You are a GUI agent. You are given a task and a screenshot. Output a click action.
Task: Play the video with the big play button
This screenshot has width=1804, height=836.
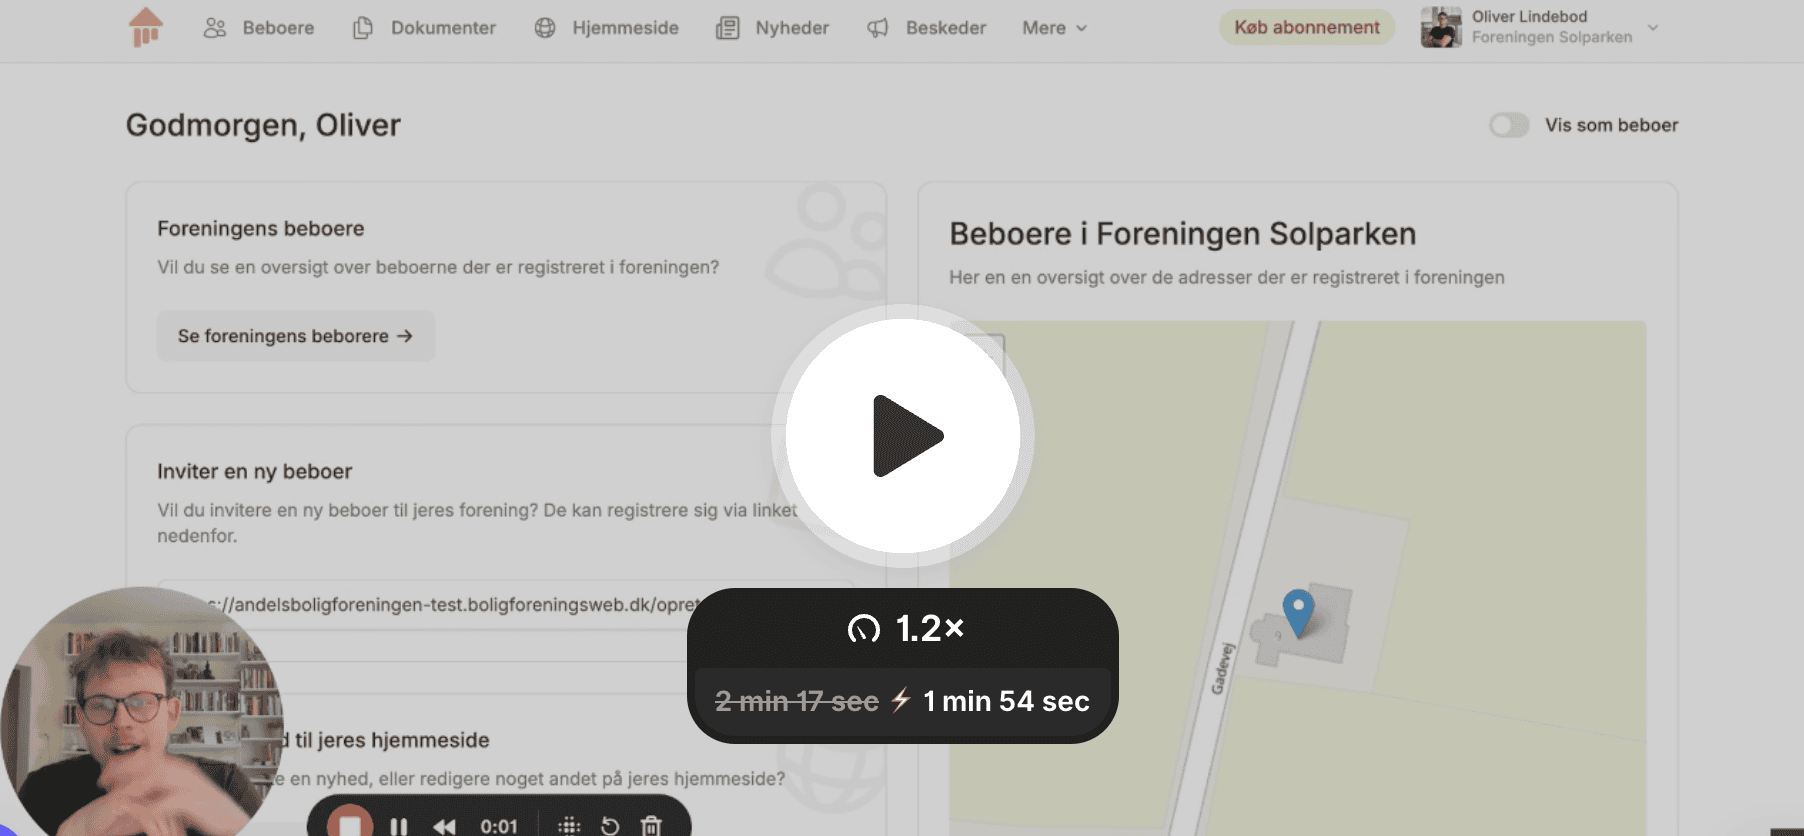pos(903,436)
